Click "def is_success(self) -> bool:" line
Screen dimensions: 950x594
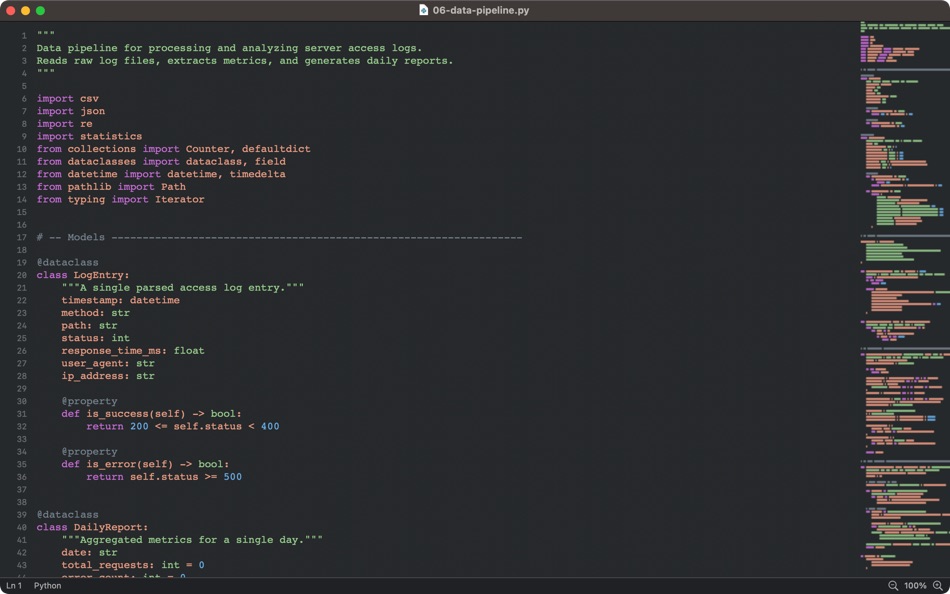click(x=151, y=414)
